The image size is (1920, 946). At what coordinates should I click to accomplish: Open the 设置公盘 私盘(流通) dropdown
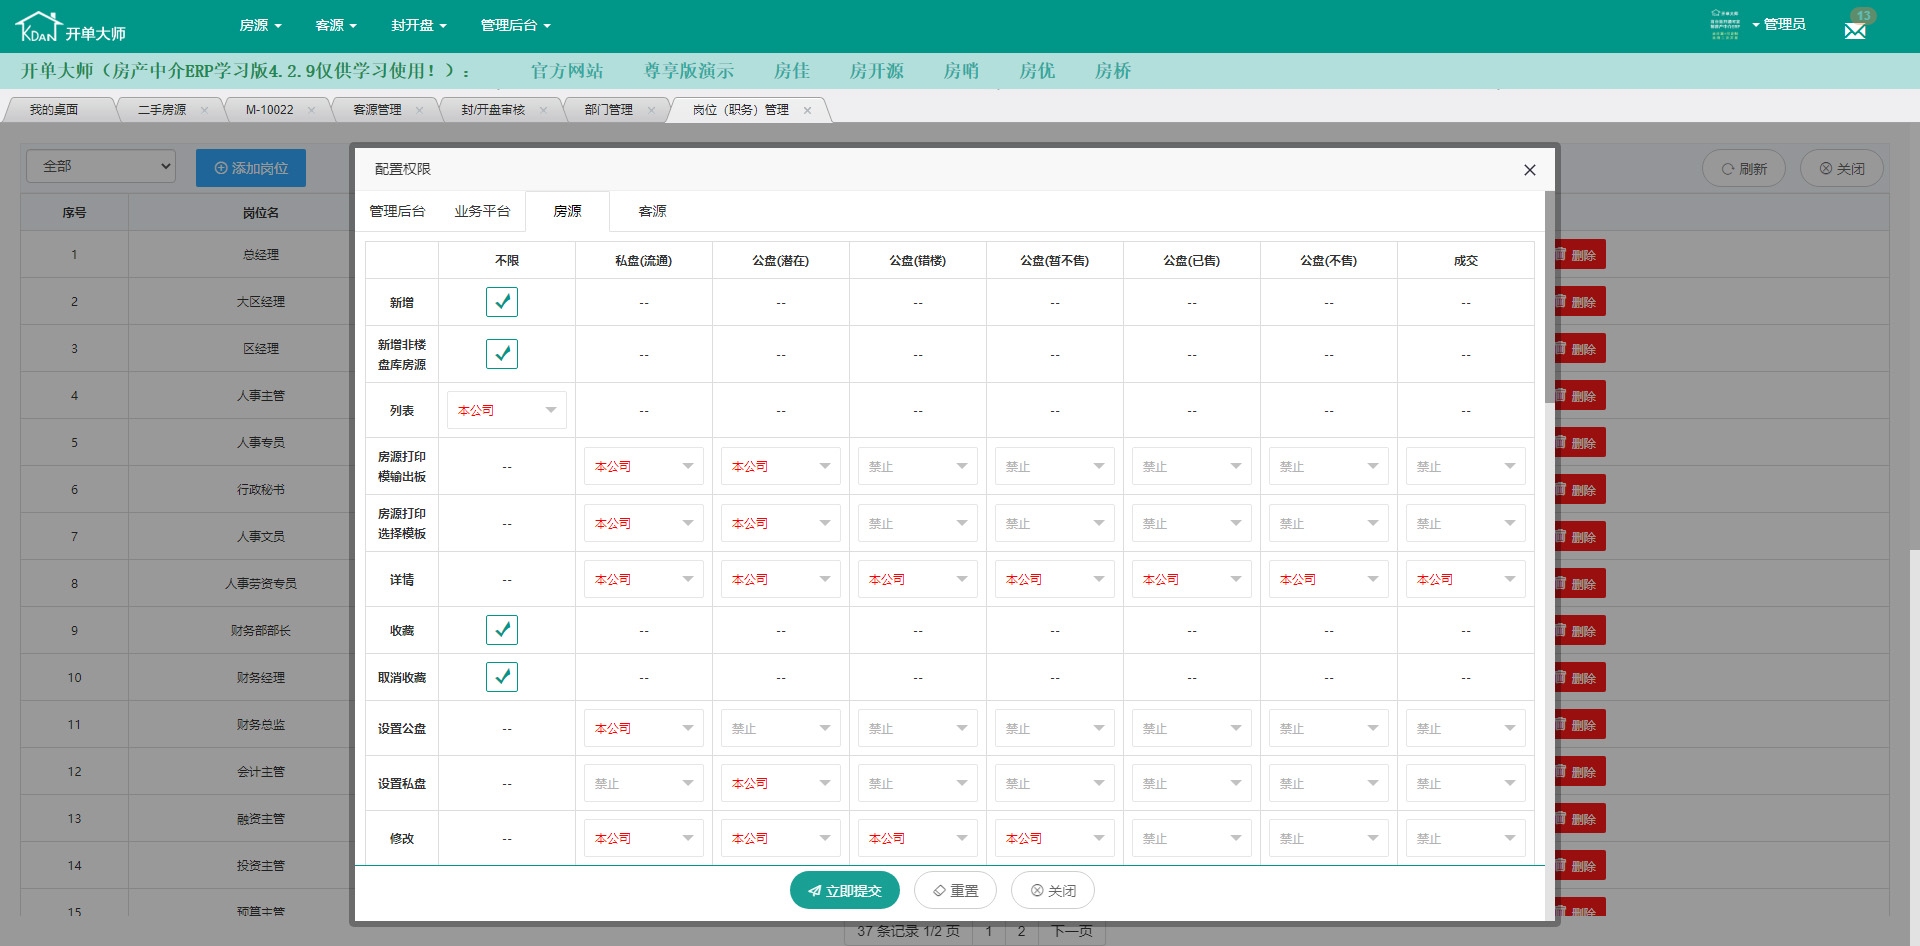[x=644, y=728]
